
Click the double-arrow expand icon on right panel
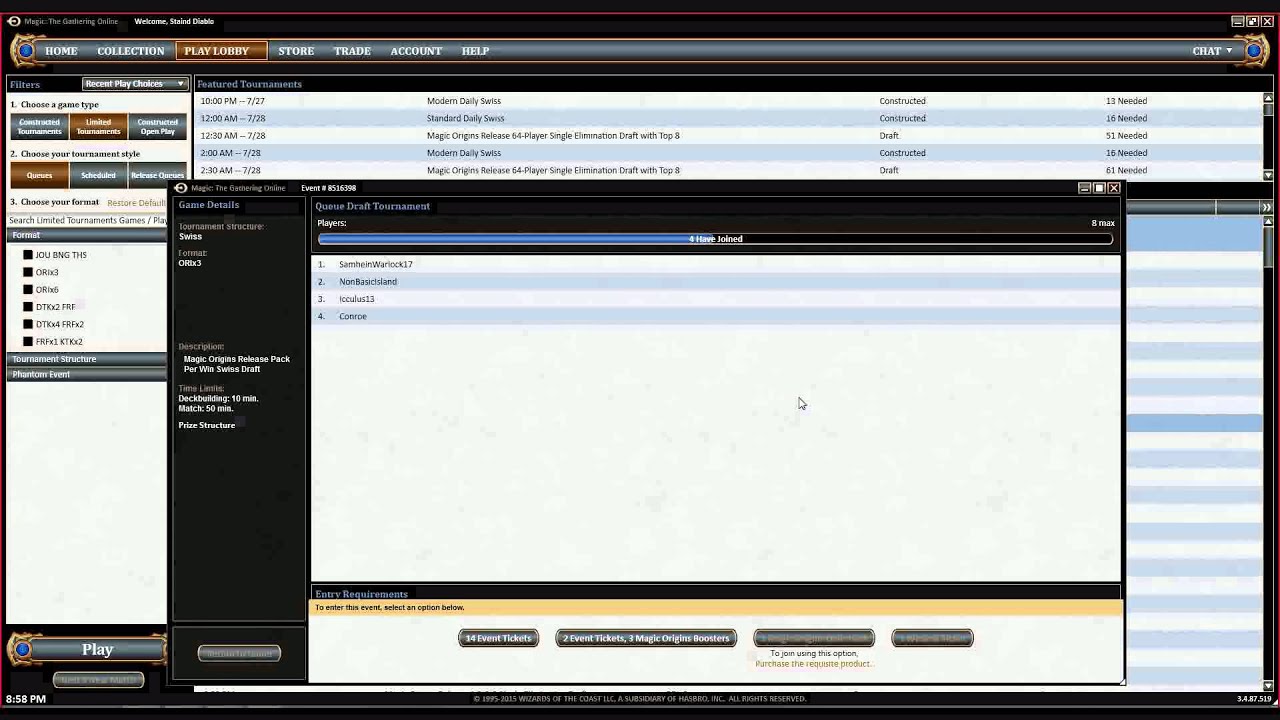click(x=1266, y=207)
